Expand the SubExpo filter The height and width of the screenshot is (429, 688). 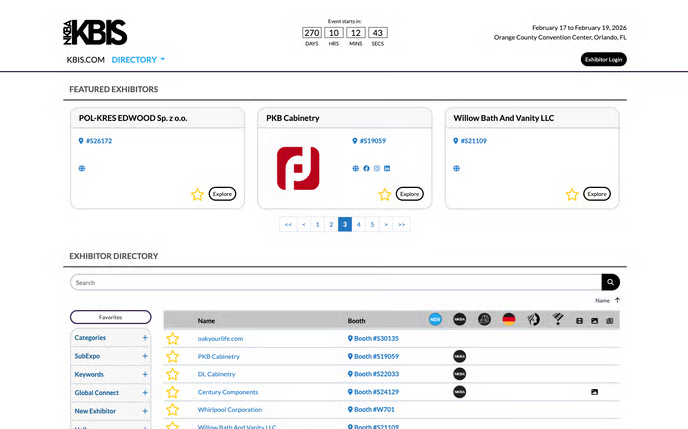pos(111,356)
